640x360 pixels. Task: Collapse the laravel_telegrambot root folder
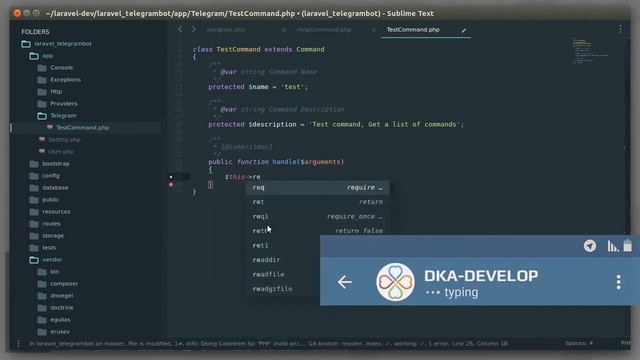pyautogui.click(x=56, y=44)
